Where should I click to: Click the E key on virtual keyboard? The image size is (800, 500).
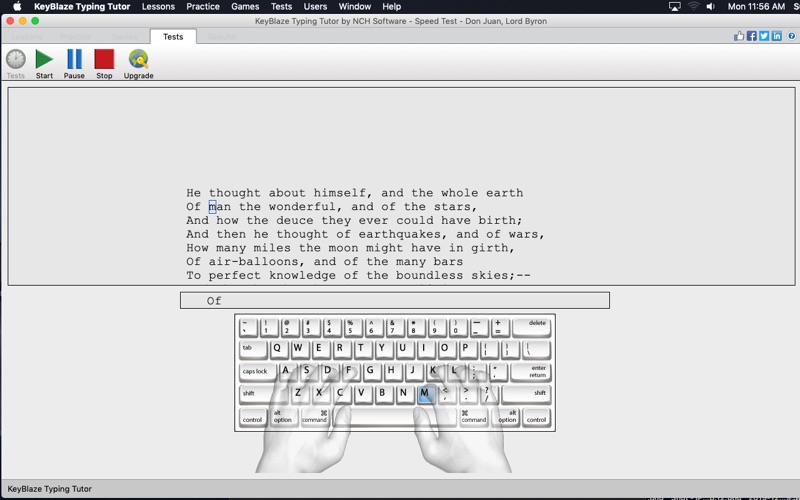tap(319, 348)
